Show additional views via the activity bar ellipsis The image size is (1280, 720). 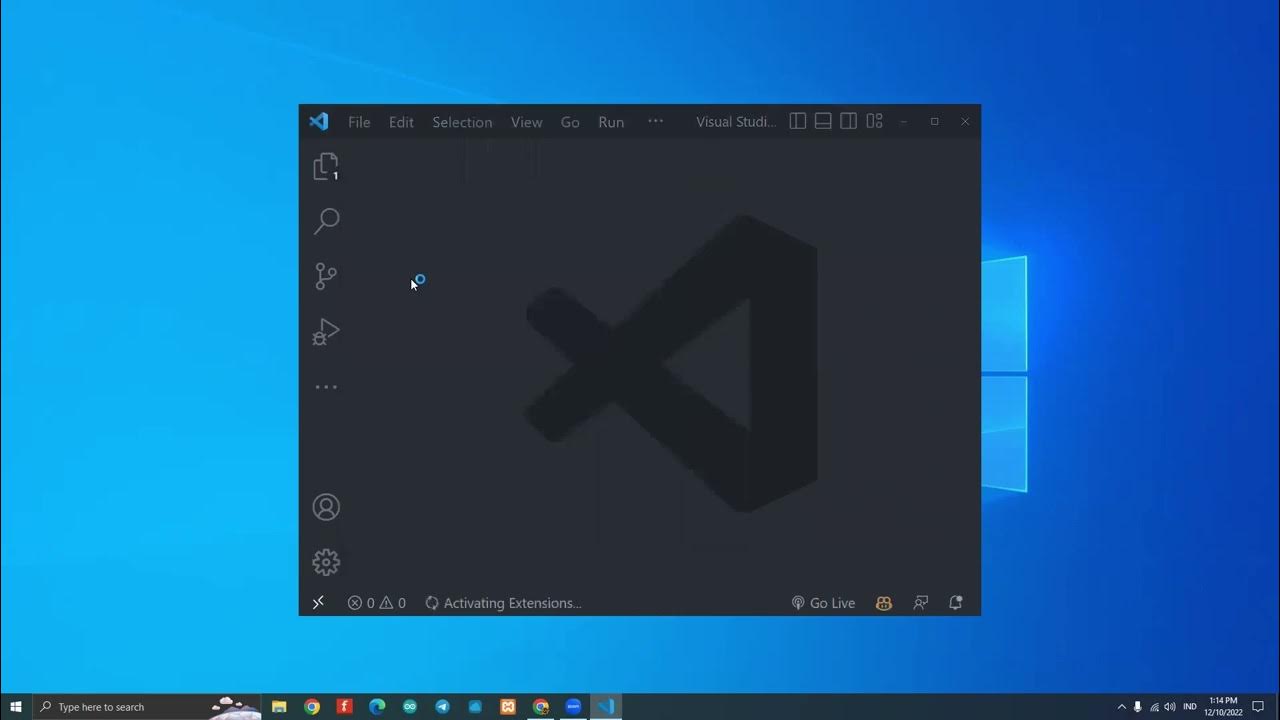[326, 387]
